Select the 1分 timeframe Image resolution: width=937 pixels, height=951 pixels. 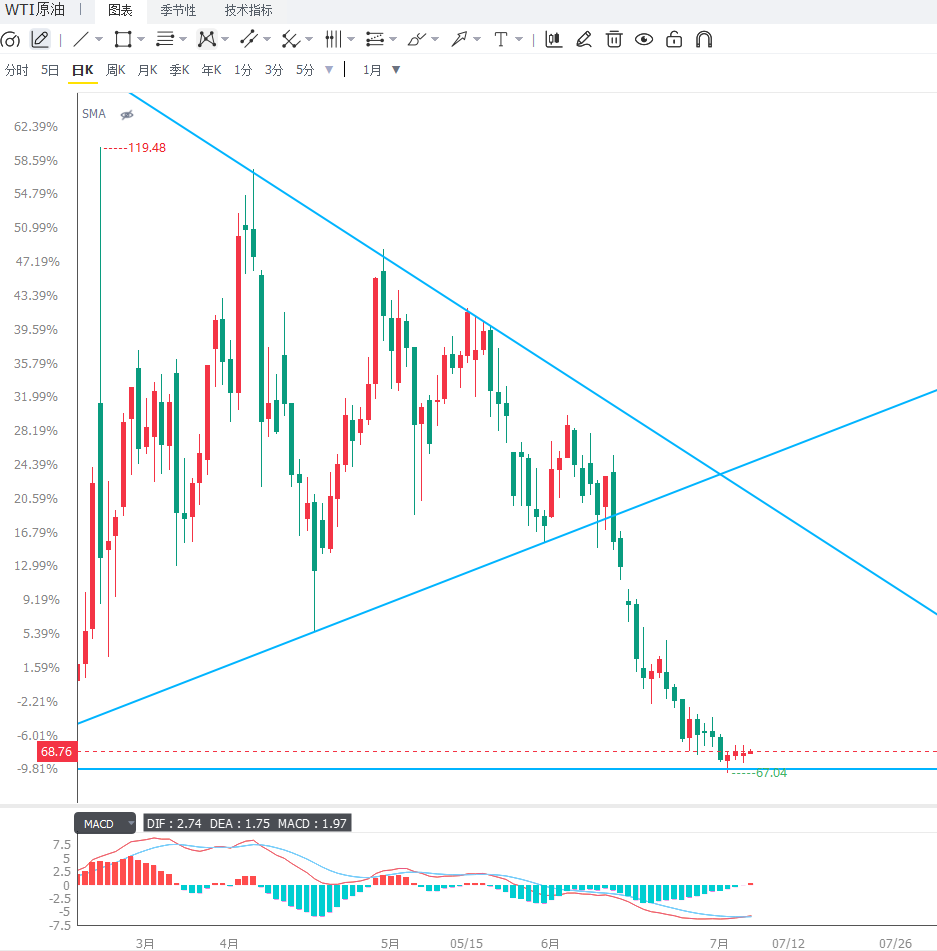click(243, 70)
